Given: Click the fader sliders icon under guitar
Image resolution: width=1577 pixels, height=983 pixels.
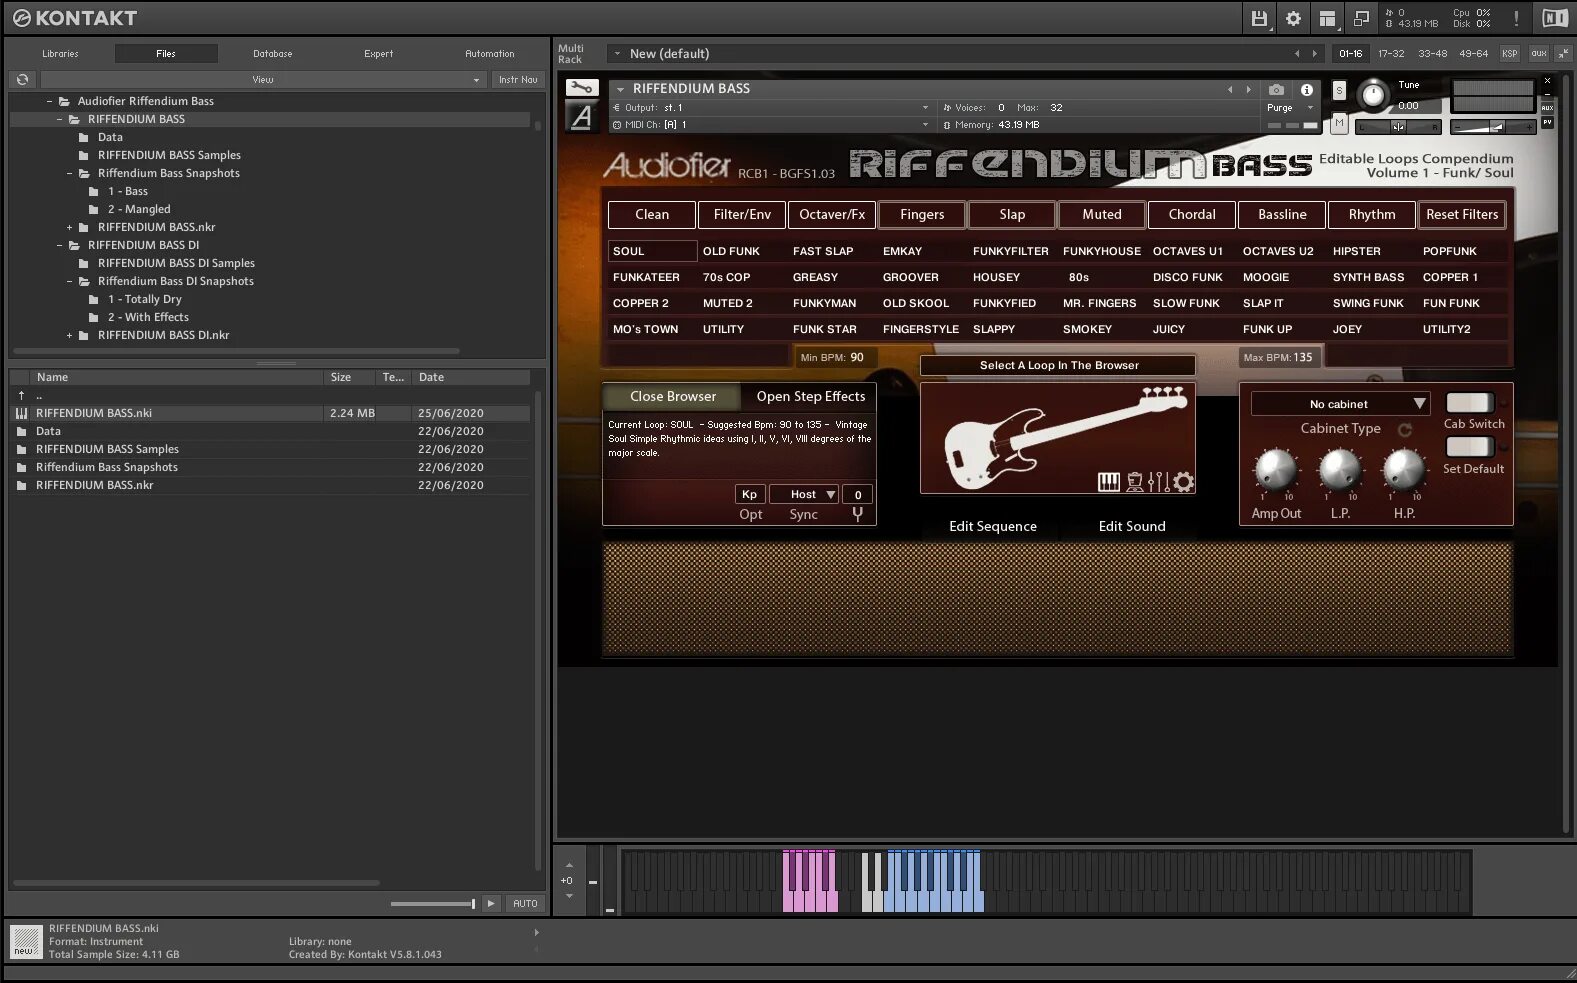Looking at the screenshot, I should (x=1158, y=483).
